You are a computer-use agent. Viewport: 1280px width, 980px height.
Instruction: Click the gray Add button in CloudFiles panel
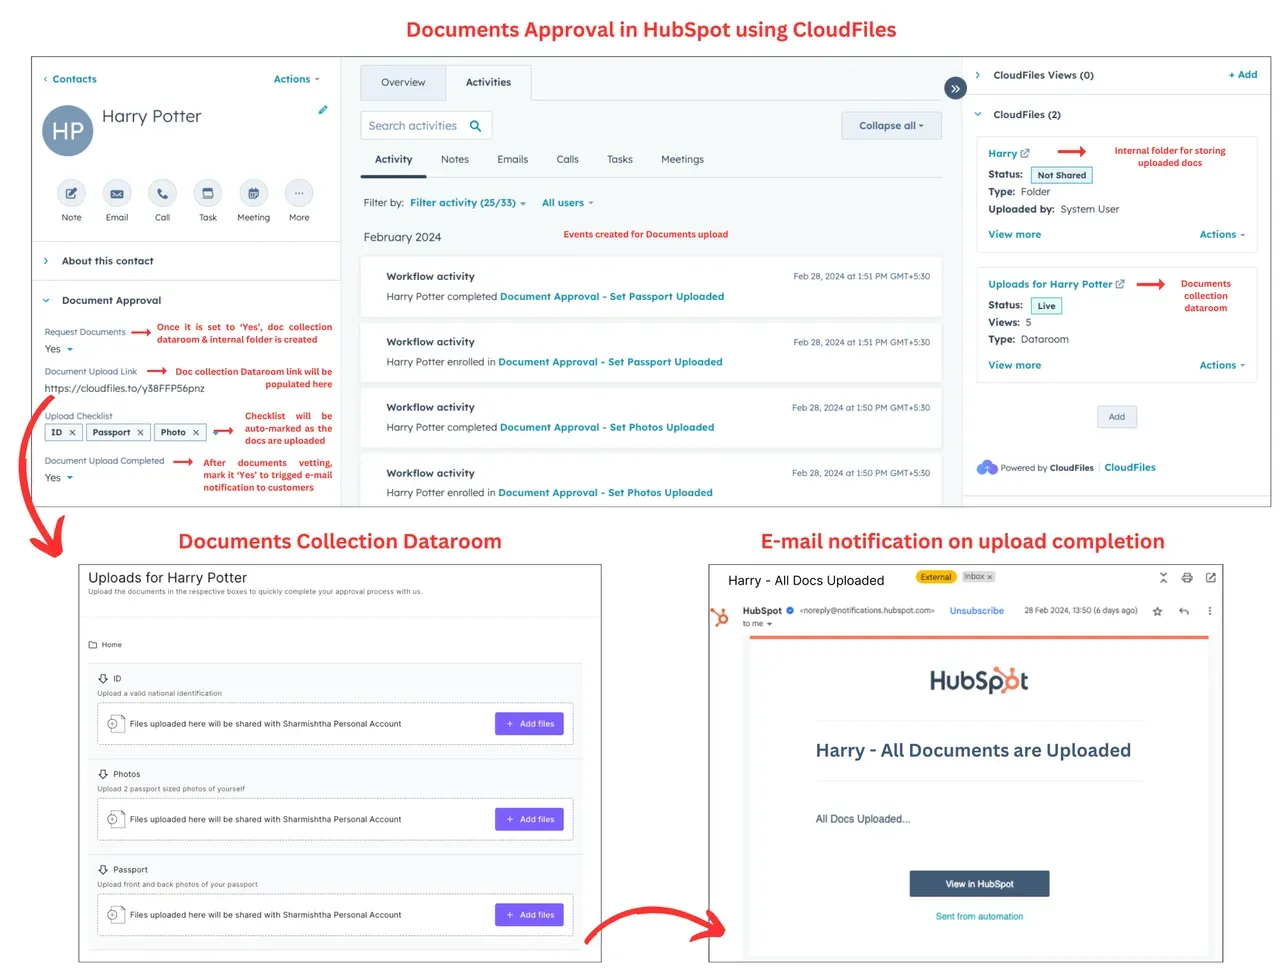(x=1117, y=417)
